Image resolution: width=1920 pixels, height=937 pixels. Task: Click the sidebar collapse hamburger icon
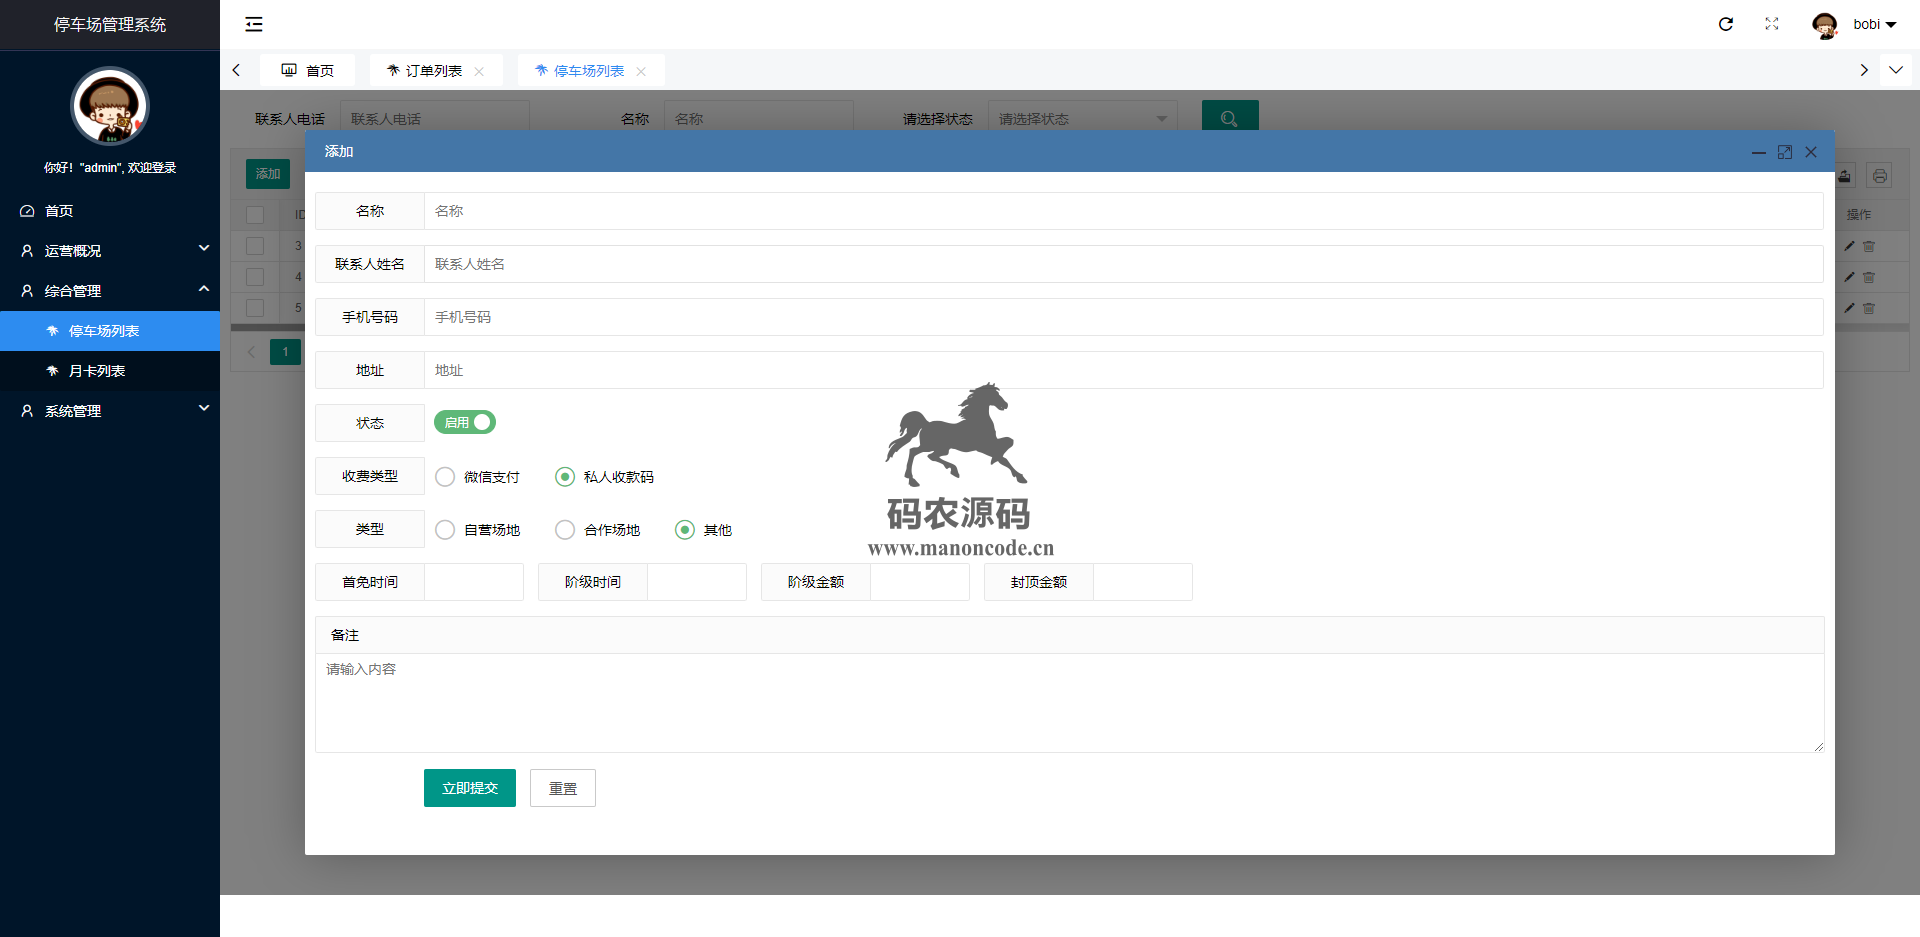pyautogui.click(x=254, y=24)
